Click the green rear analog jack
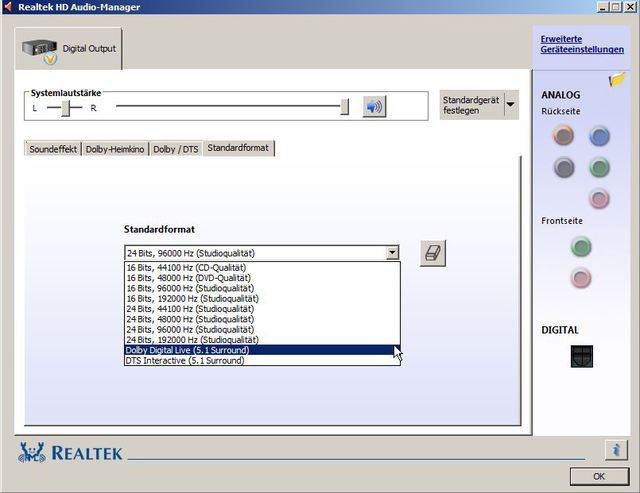640x493 pixels. coord(599,168)
